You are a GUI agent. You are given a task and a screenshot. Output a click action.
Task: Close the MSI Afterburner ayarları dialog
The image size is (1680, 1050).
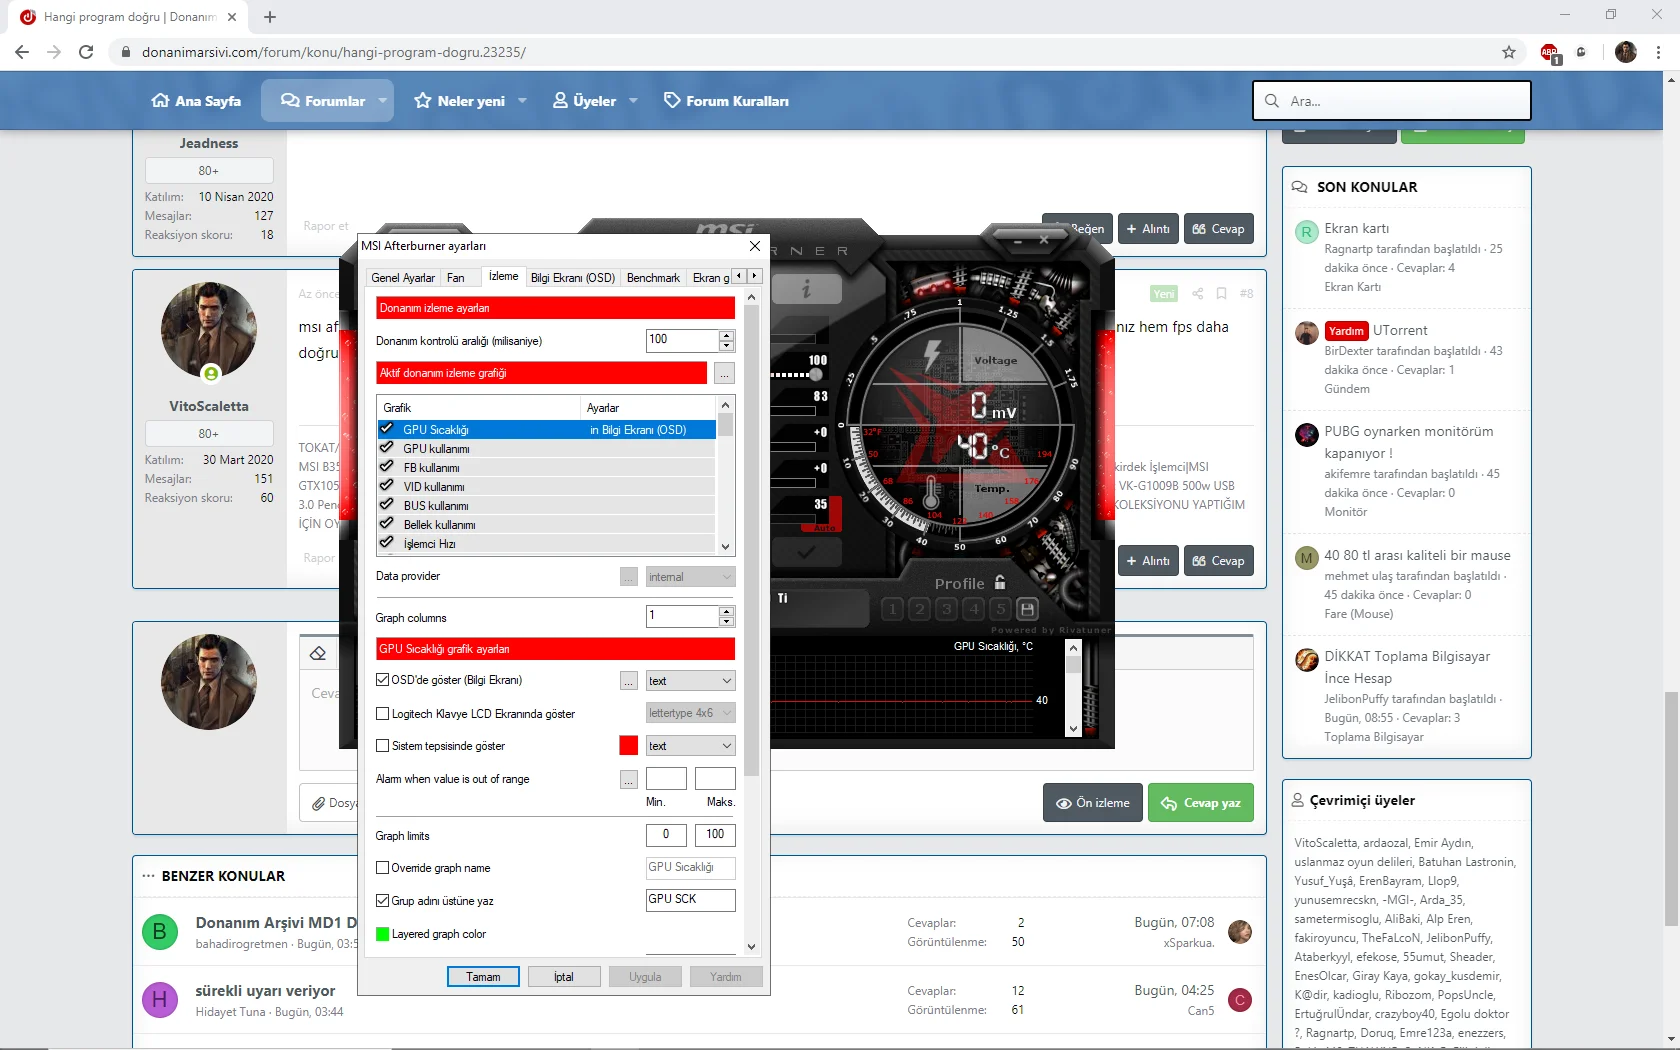(x=755, y=246)
